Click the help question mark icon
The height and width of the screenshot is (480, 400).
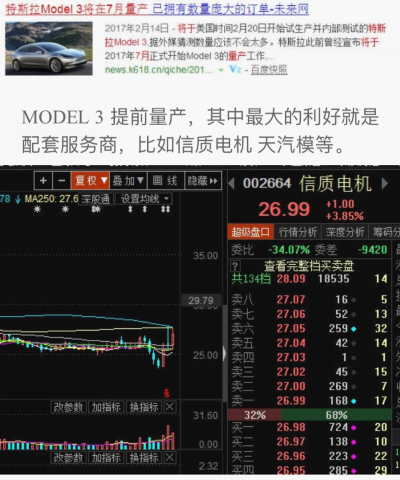(x=235, y=266)
